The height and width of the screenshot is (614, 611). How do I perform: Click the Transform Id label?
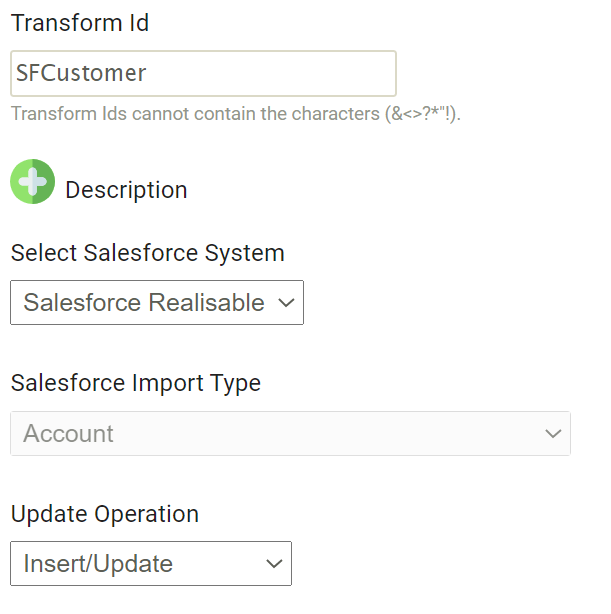click(80, 24)
